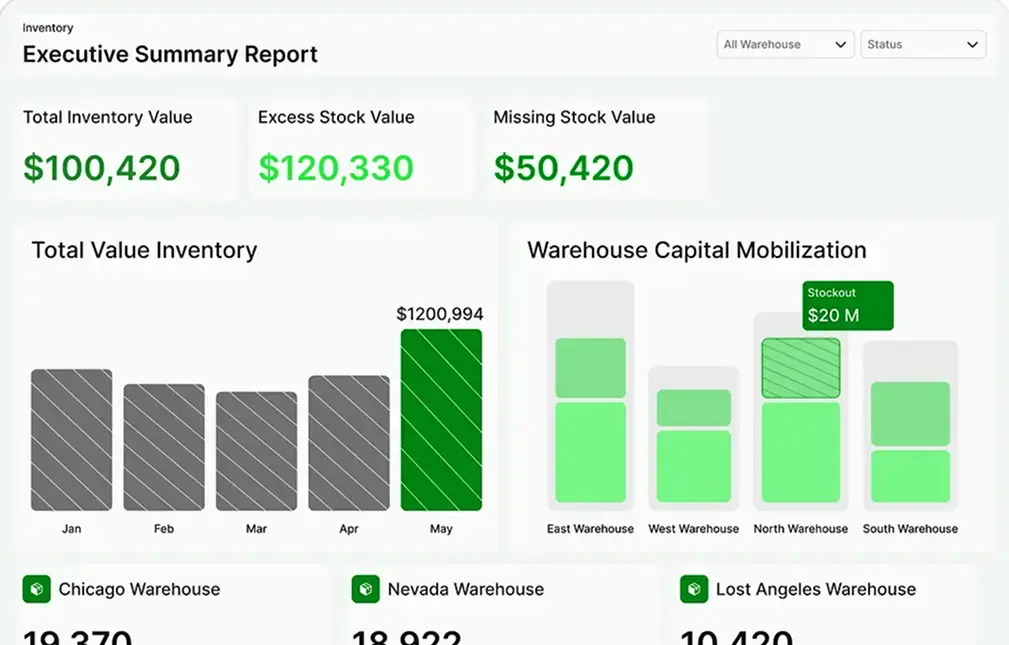Select the green May bar in chart

pos(441,420)
